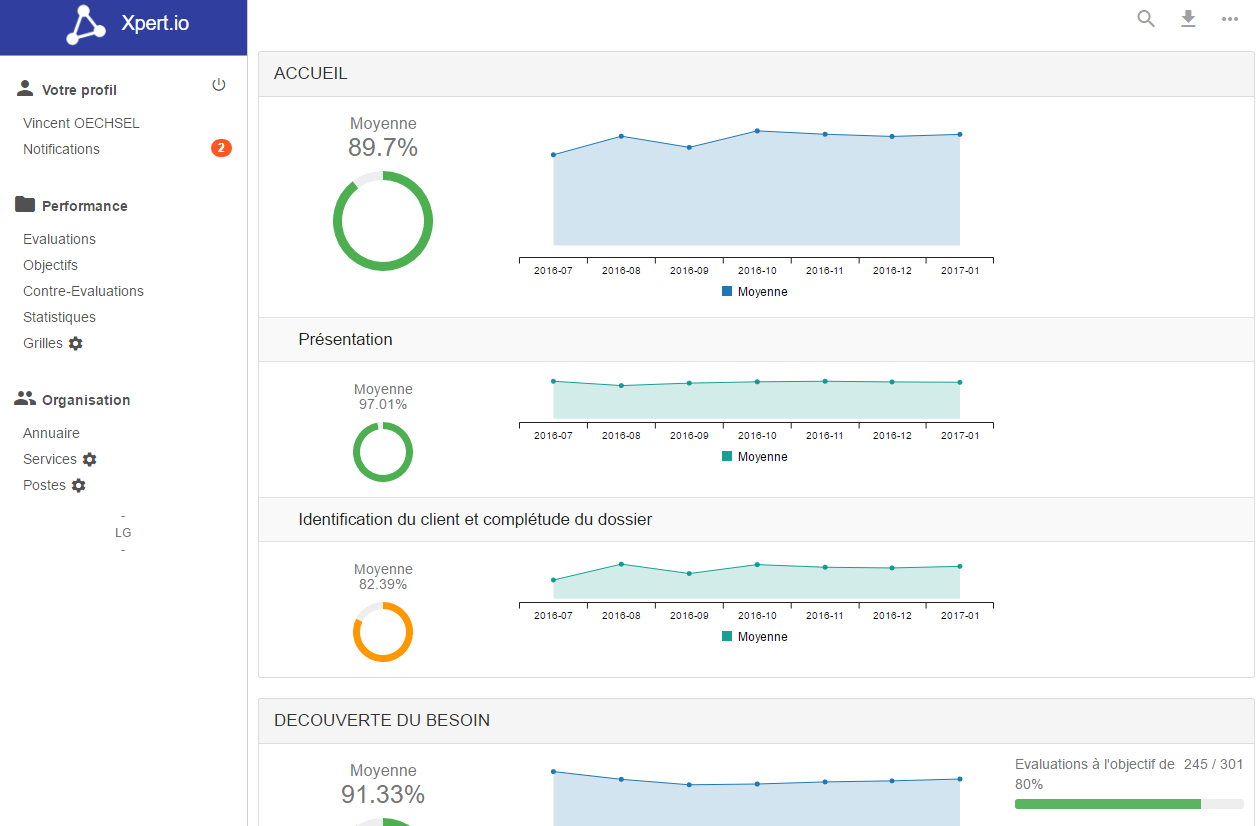1259x826 pixels.
Task: Open the Annuaire directory
Action: point(51,433)
